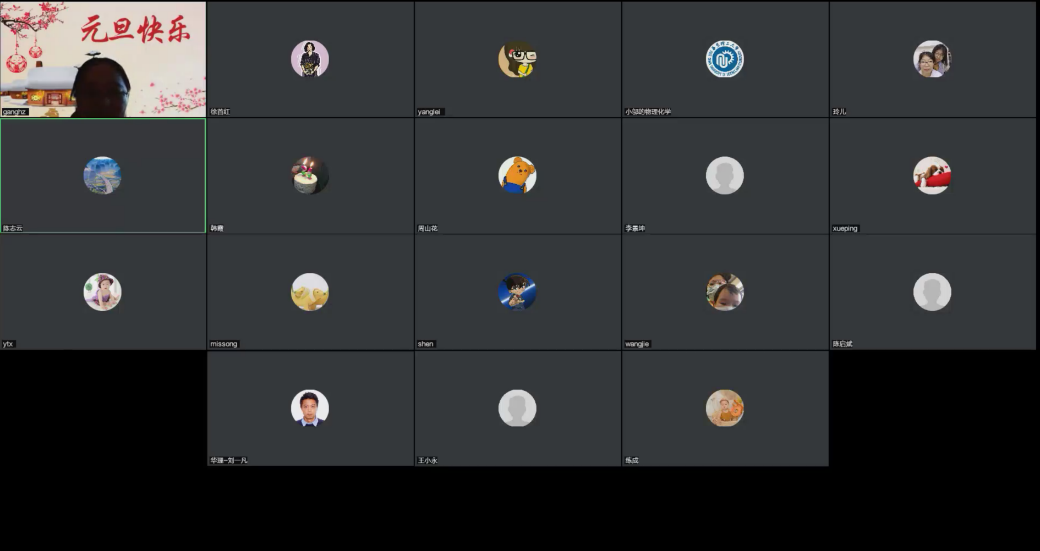Click shen's Detective Conan avatar

(517, 292)
